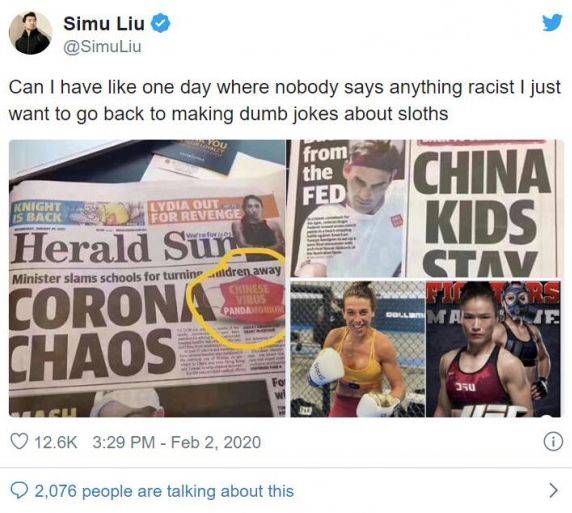Viewport: 572px width, 513px height.
Task: Click the Twitter bird logo
Action: coord(552,23)
